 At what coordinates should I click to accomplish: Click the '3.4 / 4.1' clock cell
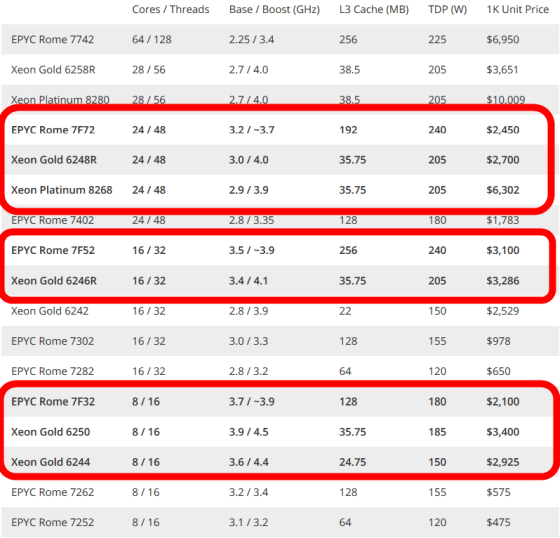(249, 280)
